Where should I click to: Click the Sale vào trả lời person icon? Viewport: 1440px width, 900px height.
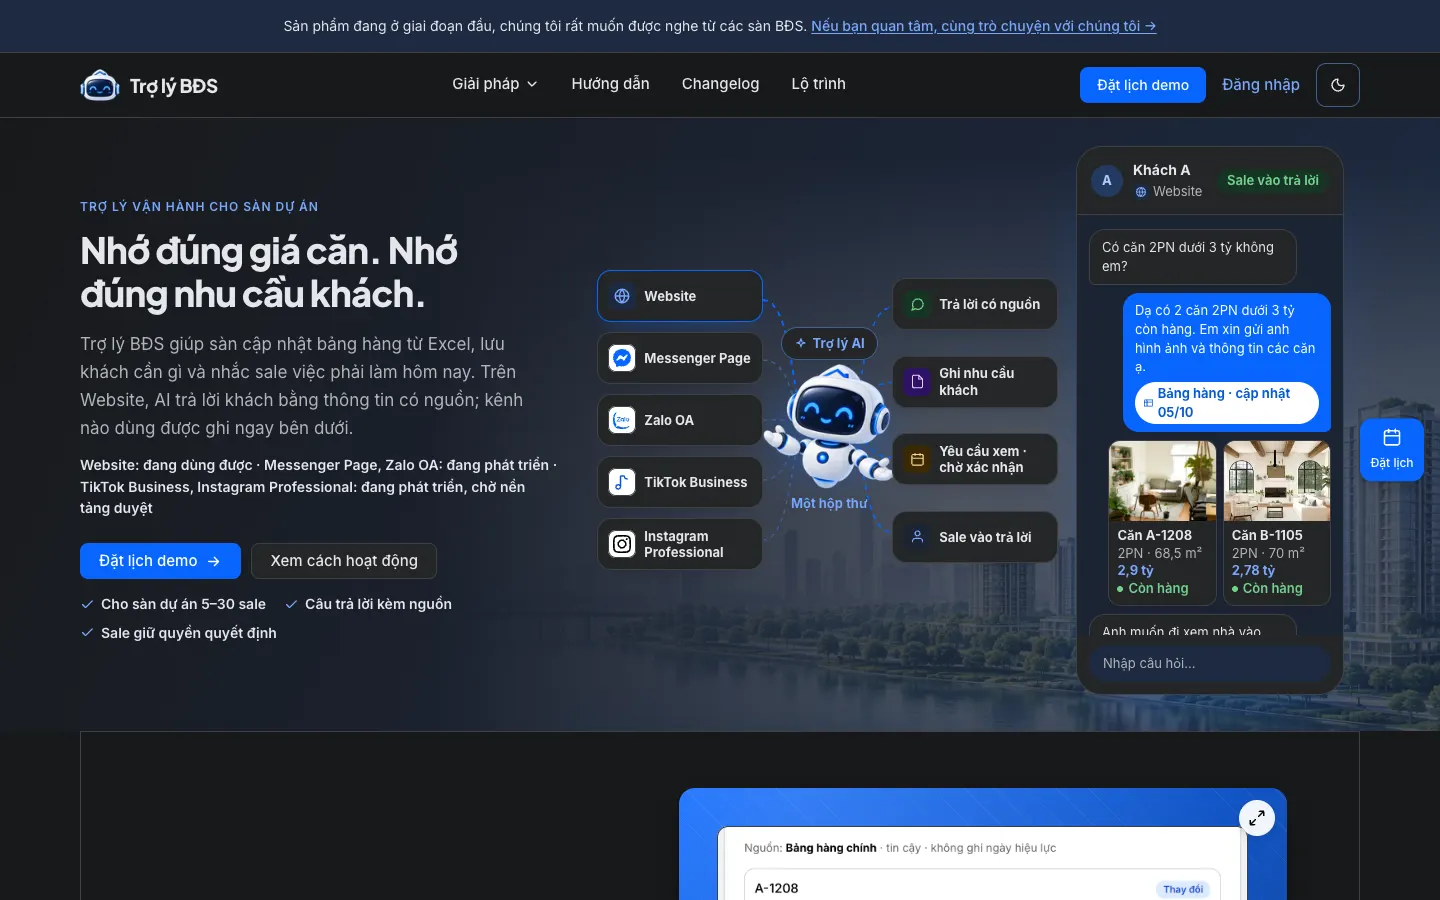917,537
